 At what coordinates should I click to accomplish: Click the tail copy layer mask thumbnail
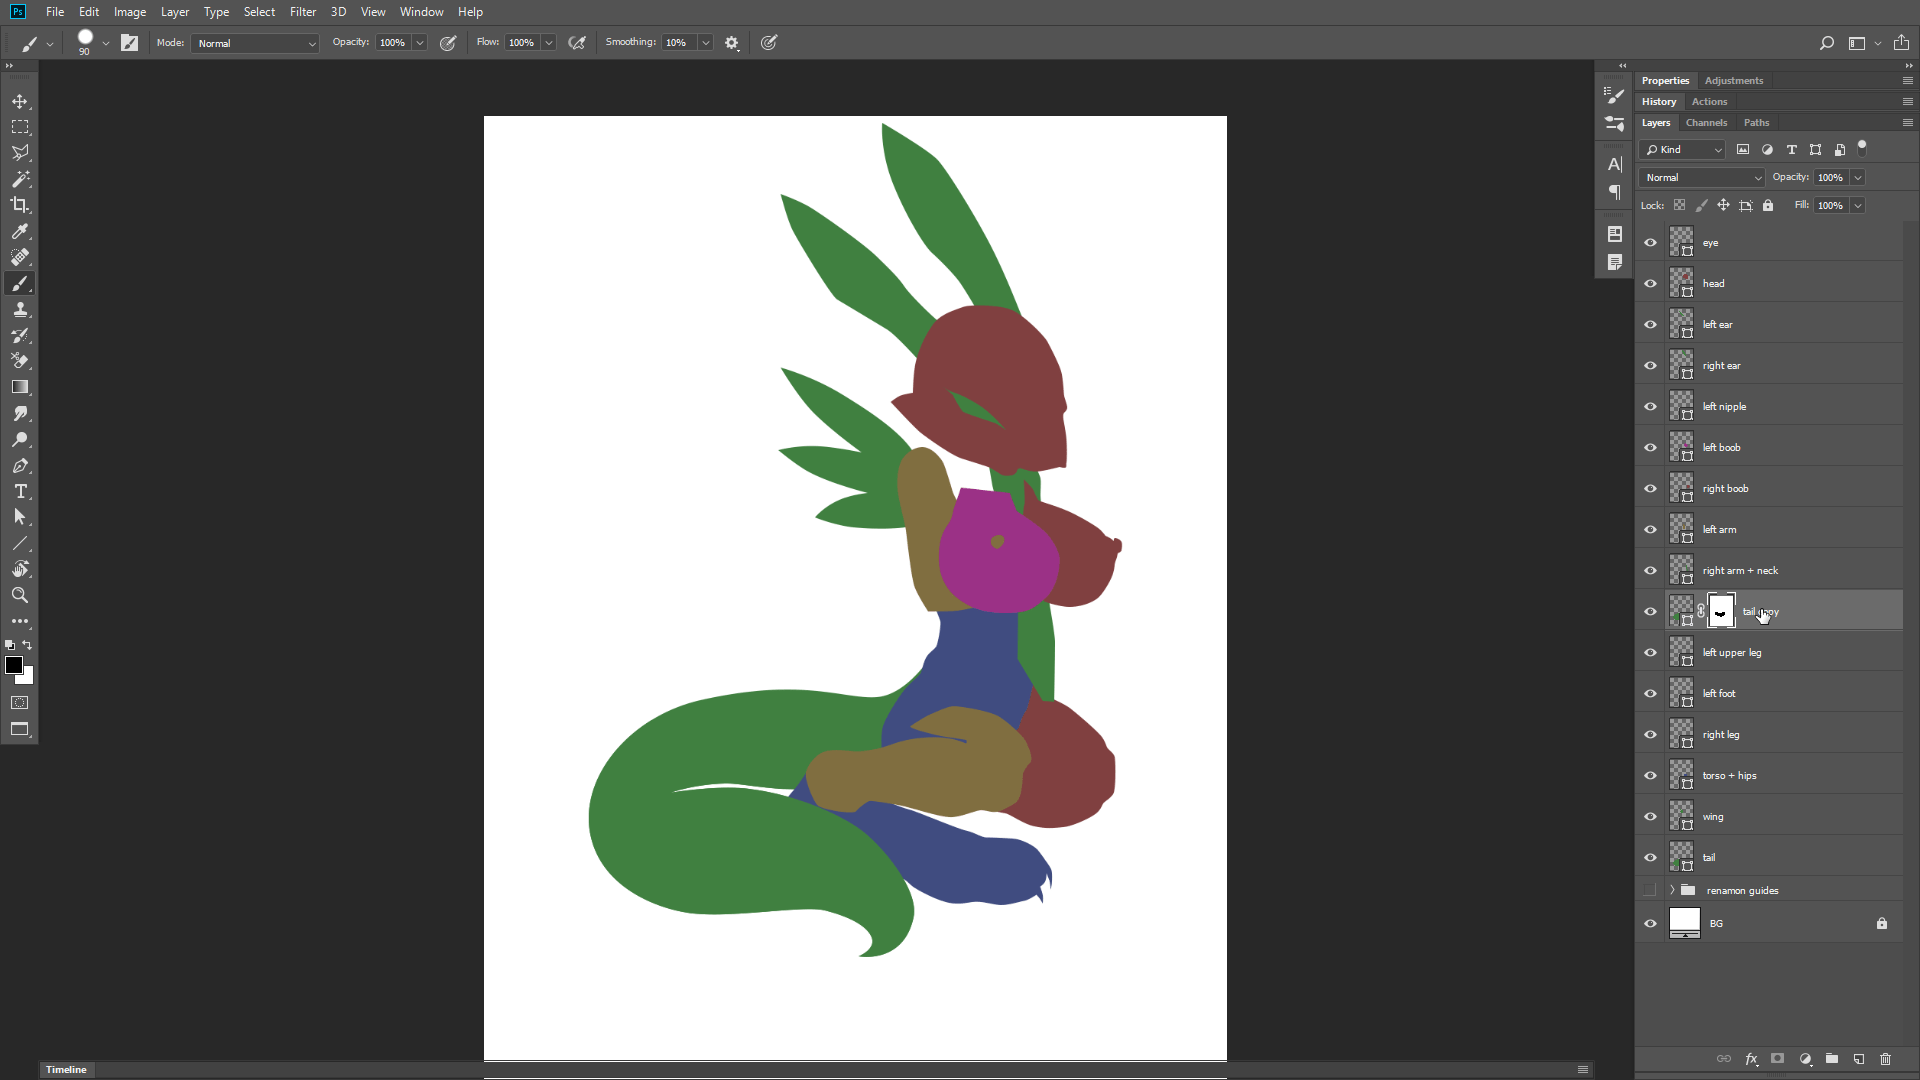pyautogui.click(x=1721, y=612)
